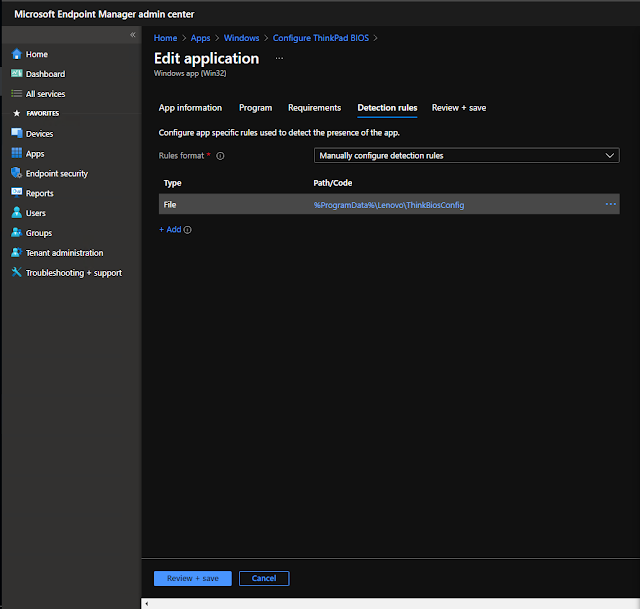Open the Endpoint security shield icon
This screenshot has width=640, height=609.
point(16,173)
